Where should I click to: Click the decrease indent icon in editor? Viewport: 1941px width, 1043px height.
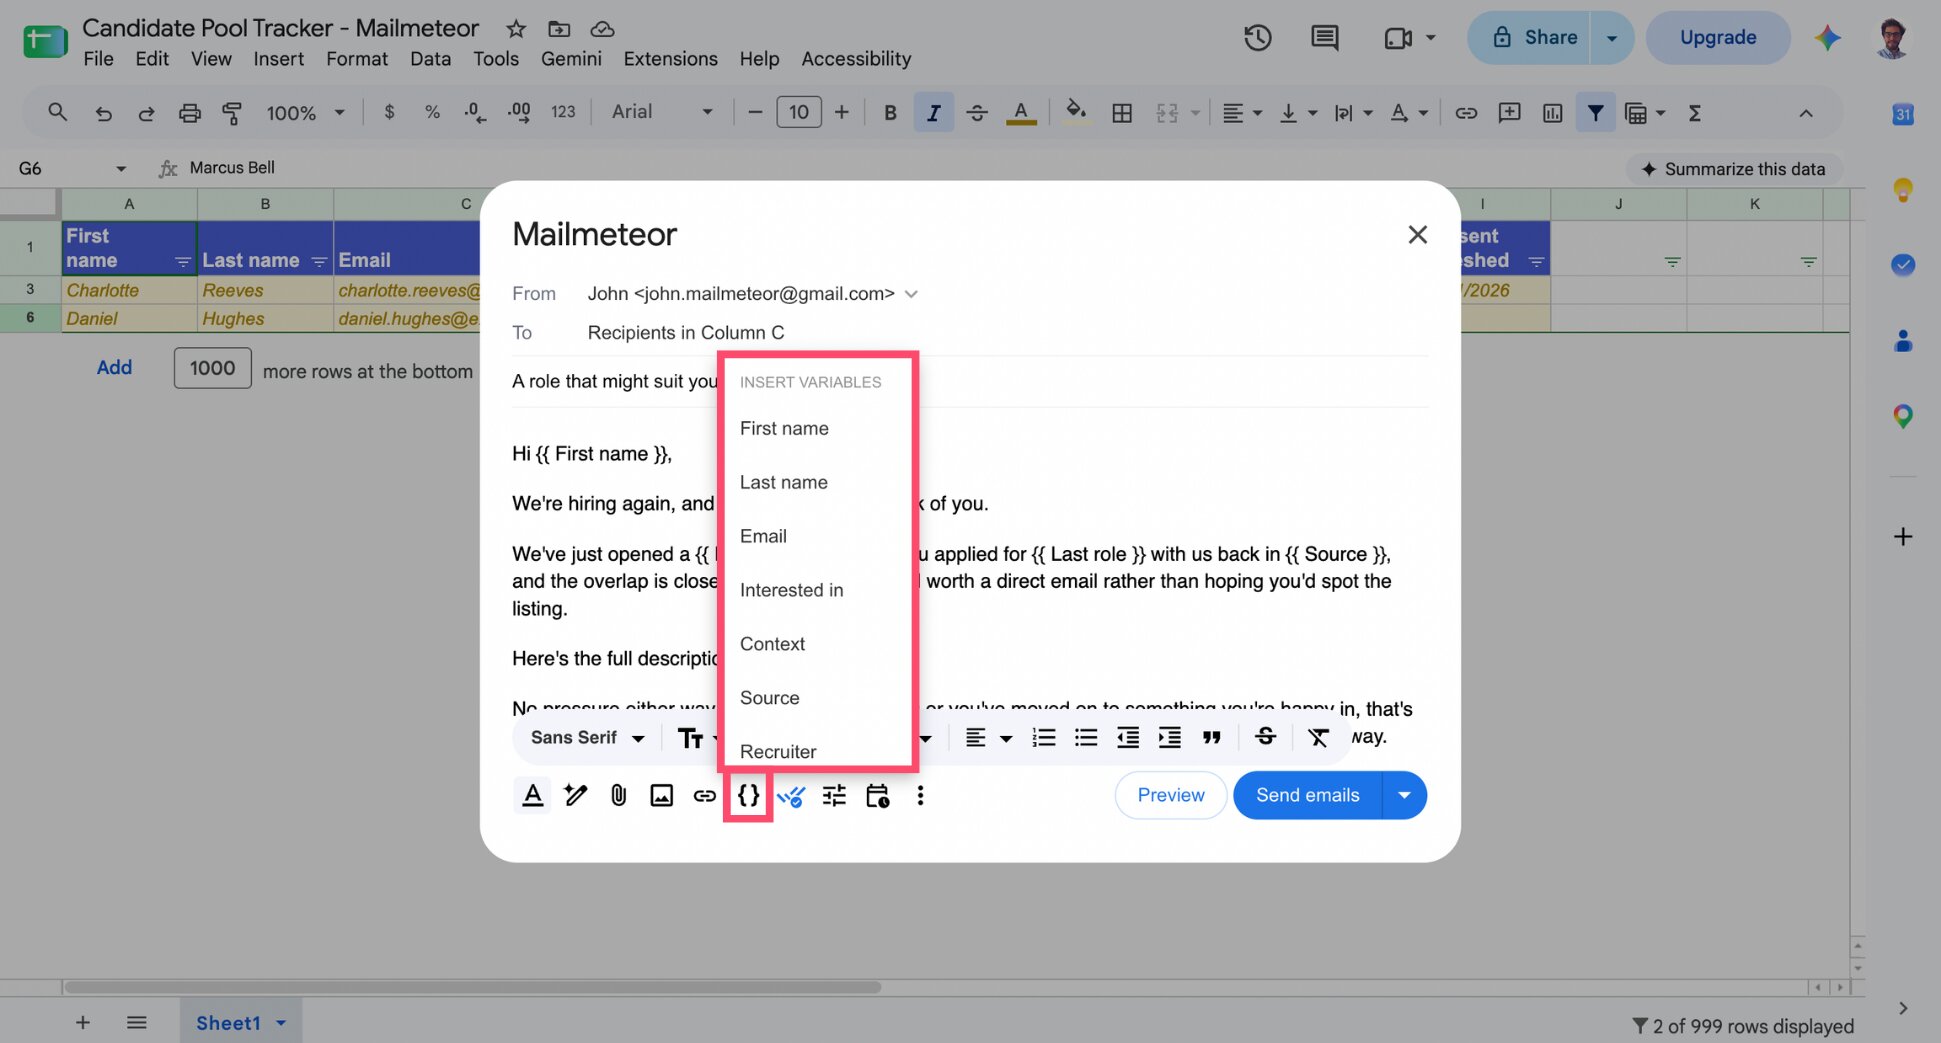pos(1128,737)
